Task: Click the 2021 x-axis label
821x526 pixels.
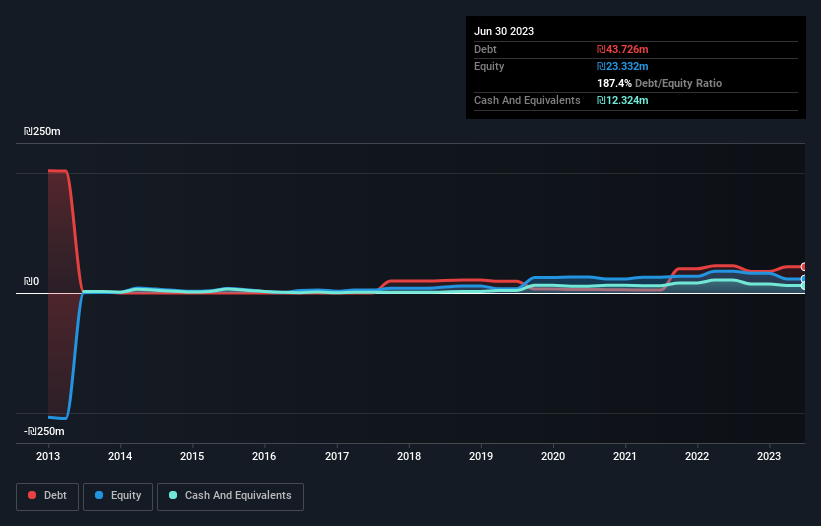Action: point(625,456)
